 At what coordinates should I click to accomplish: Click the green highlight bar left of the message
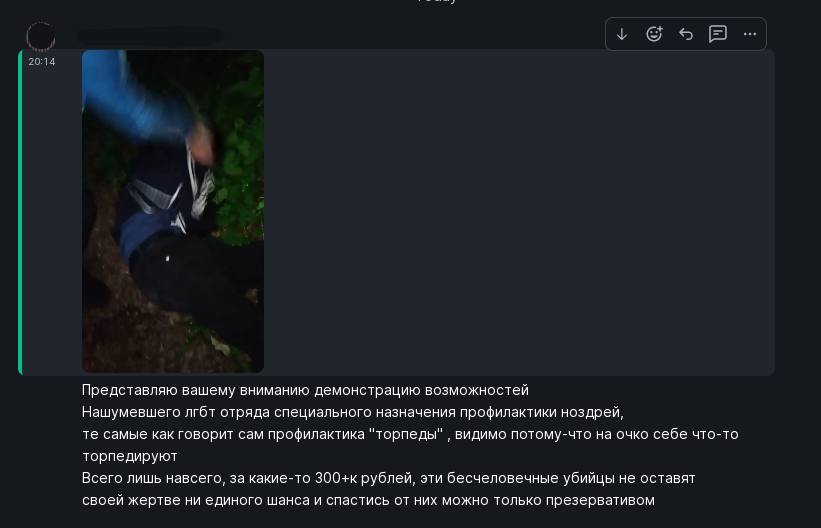pyautogui.click(x=20, y=212)
